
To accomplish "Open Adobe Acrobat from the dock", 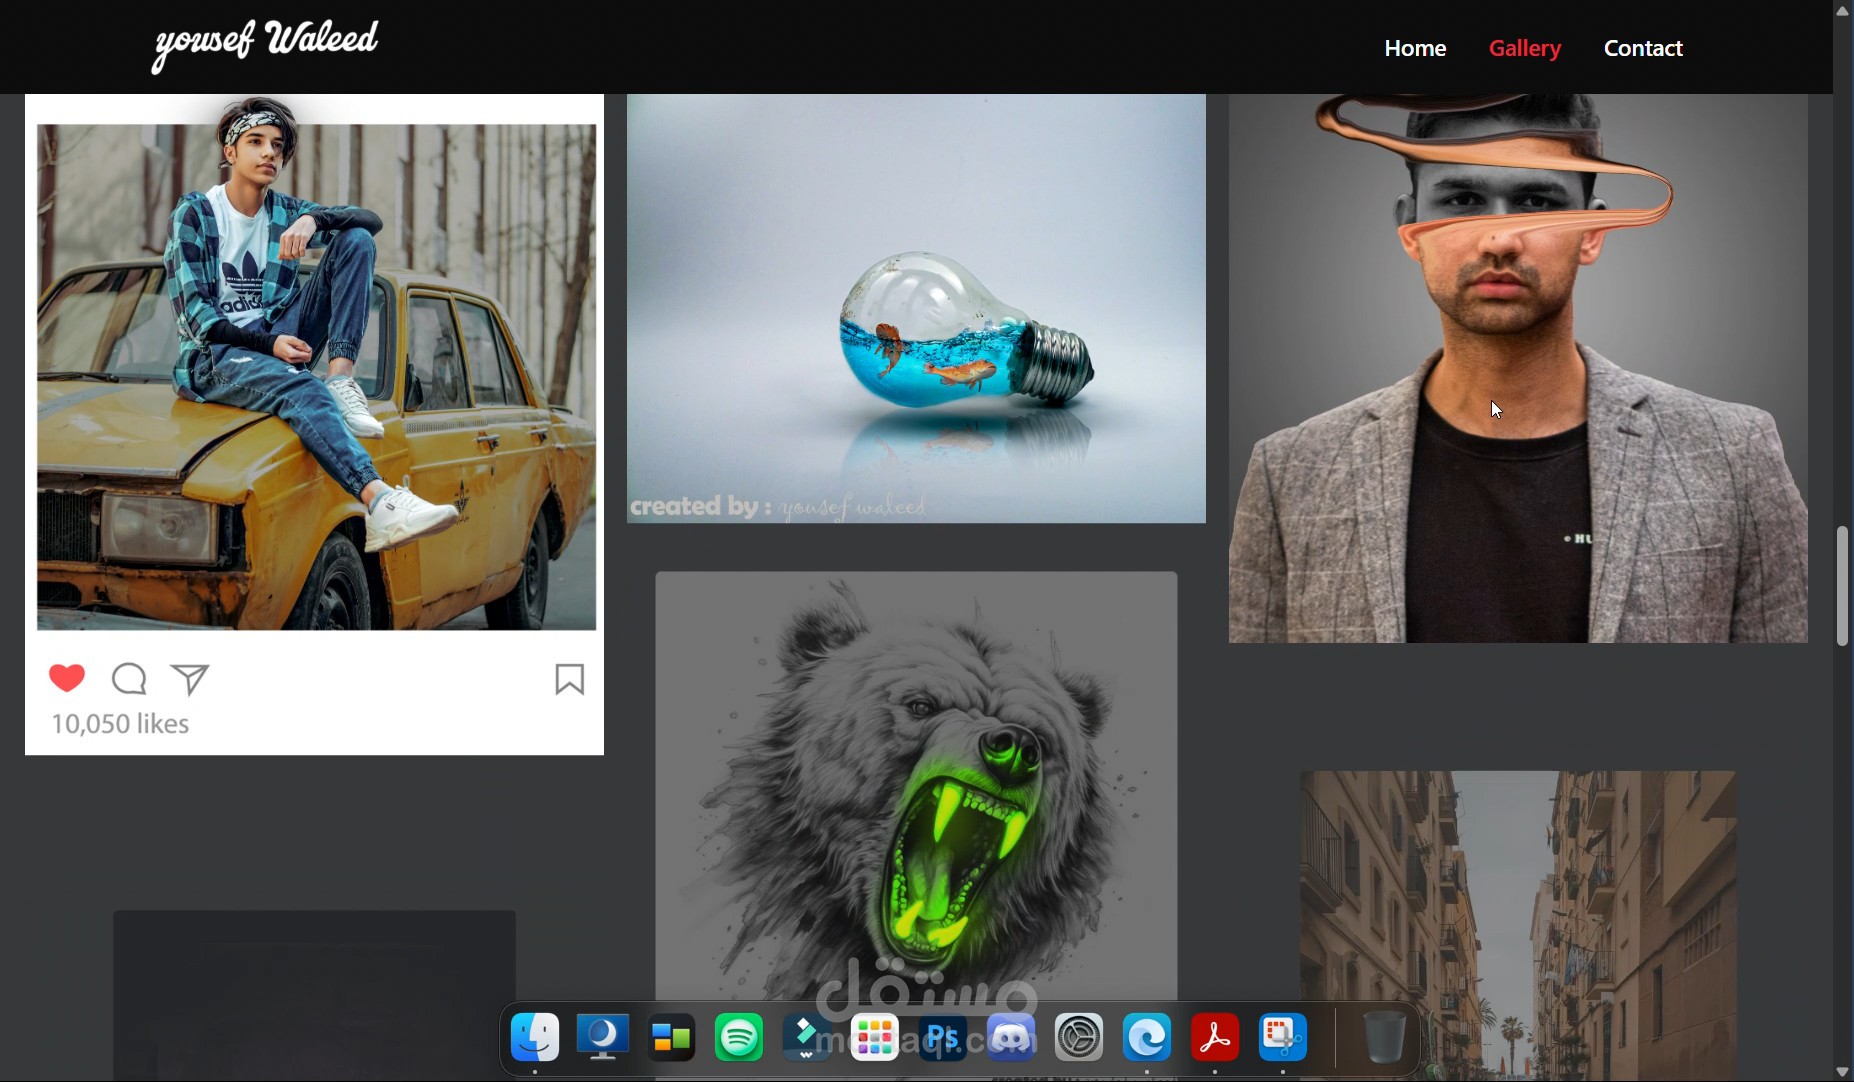I will (x=1215, y=1038).
